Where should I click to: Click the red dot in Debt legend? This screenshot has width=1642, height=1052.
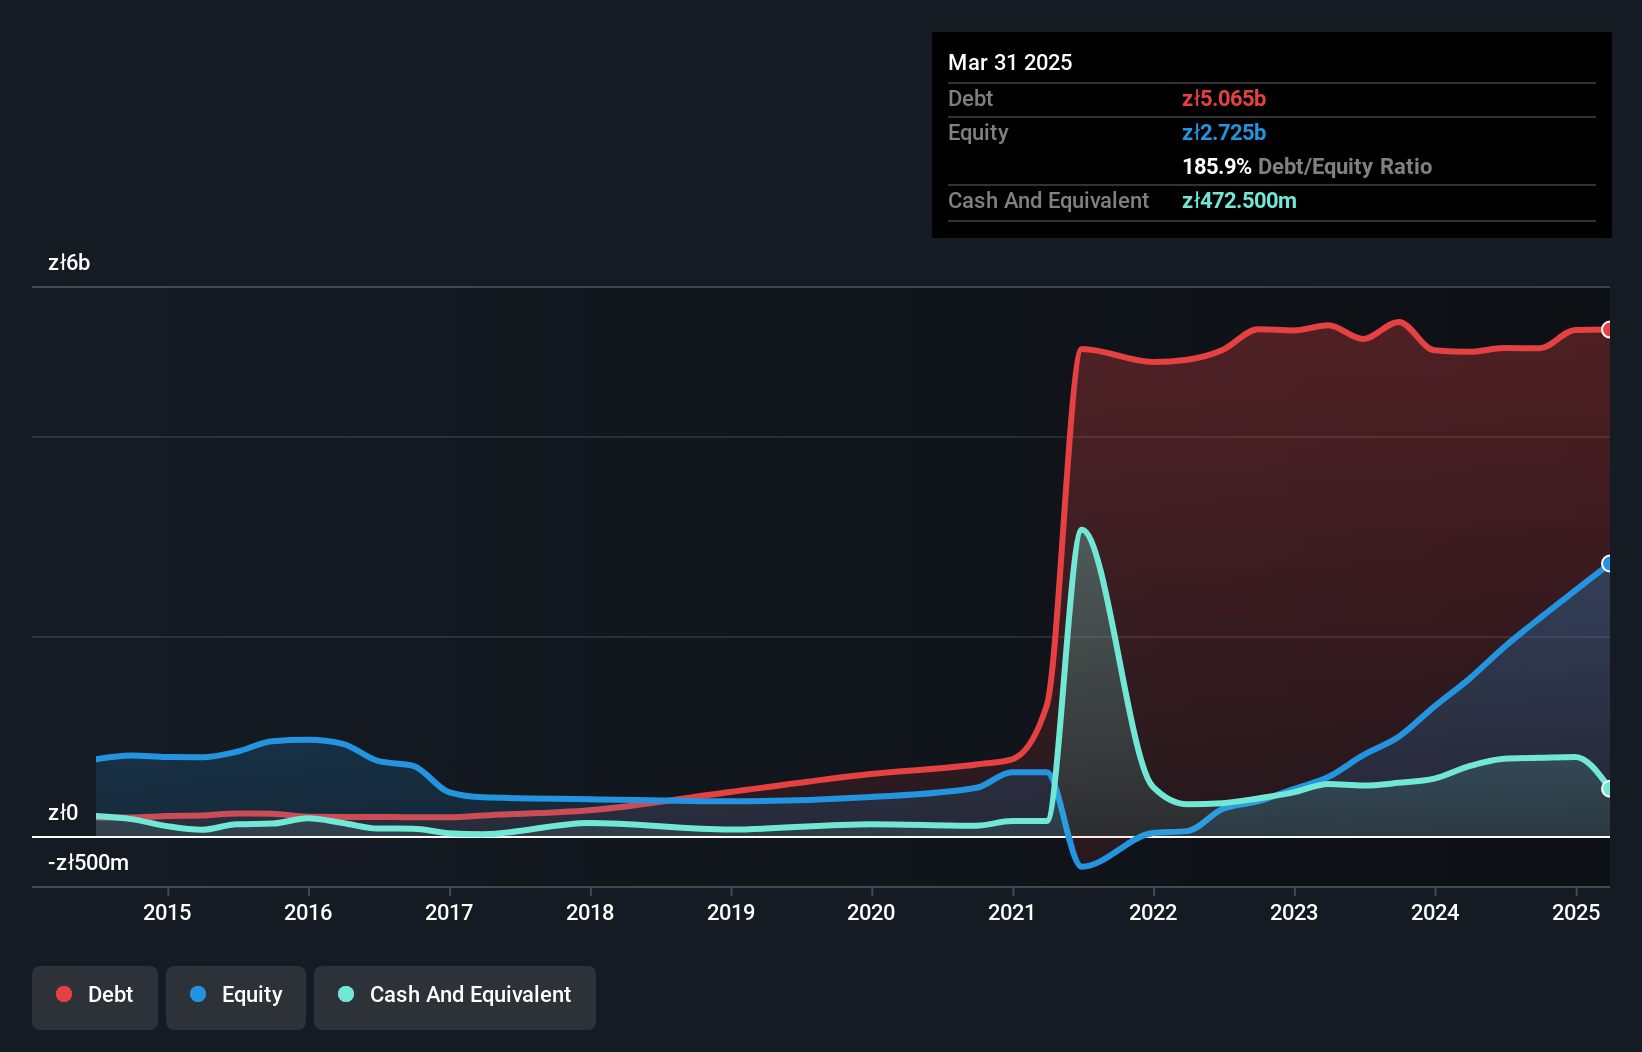pyautogui.click(x=64, y=994)
